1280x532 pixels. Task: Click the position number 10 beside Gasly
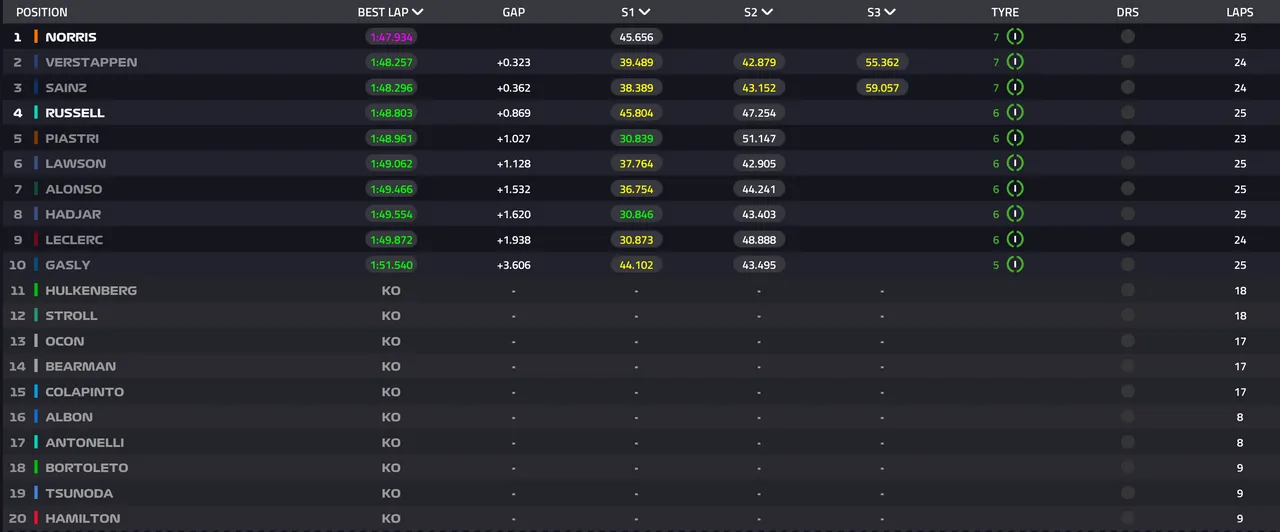point(17,265)
